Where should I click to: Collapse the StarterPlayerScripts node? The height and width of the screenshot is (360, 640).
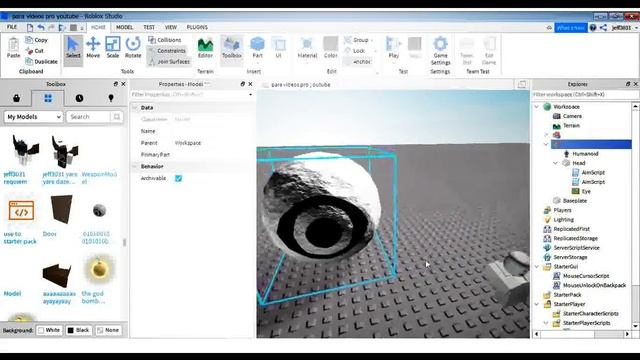(546, 323)
